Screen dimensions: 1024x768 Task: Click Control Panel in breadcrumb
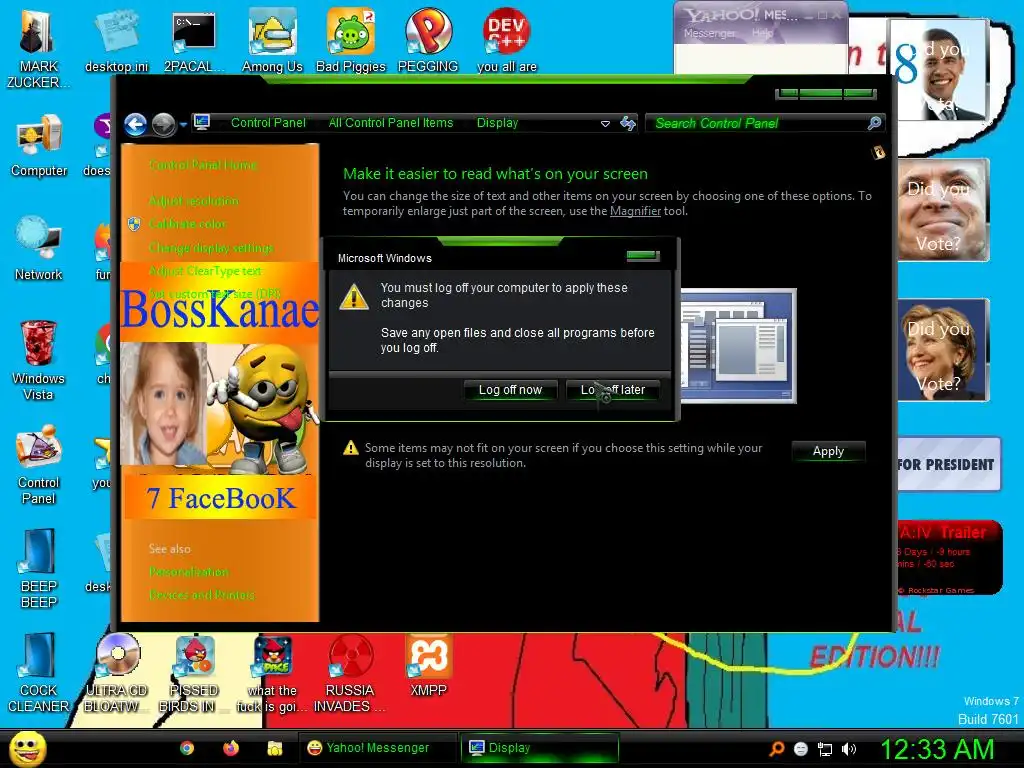click(x=268, y=123)
